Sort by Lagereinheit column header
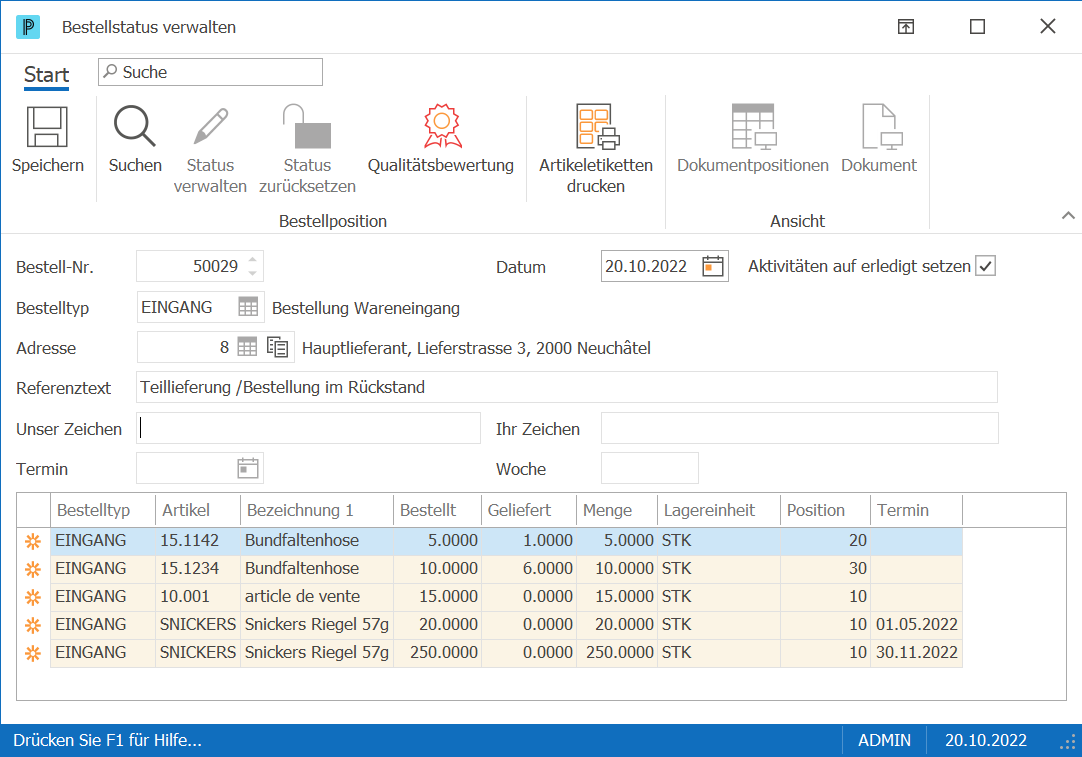The height and width of the screenshot is (757, 1082). [x=719, y=511]
